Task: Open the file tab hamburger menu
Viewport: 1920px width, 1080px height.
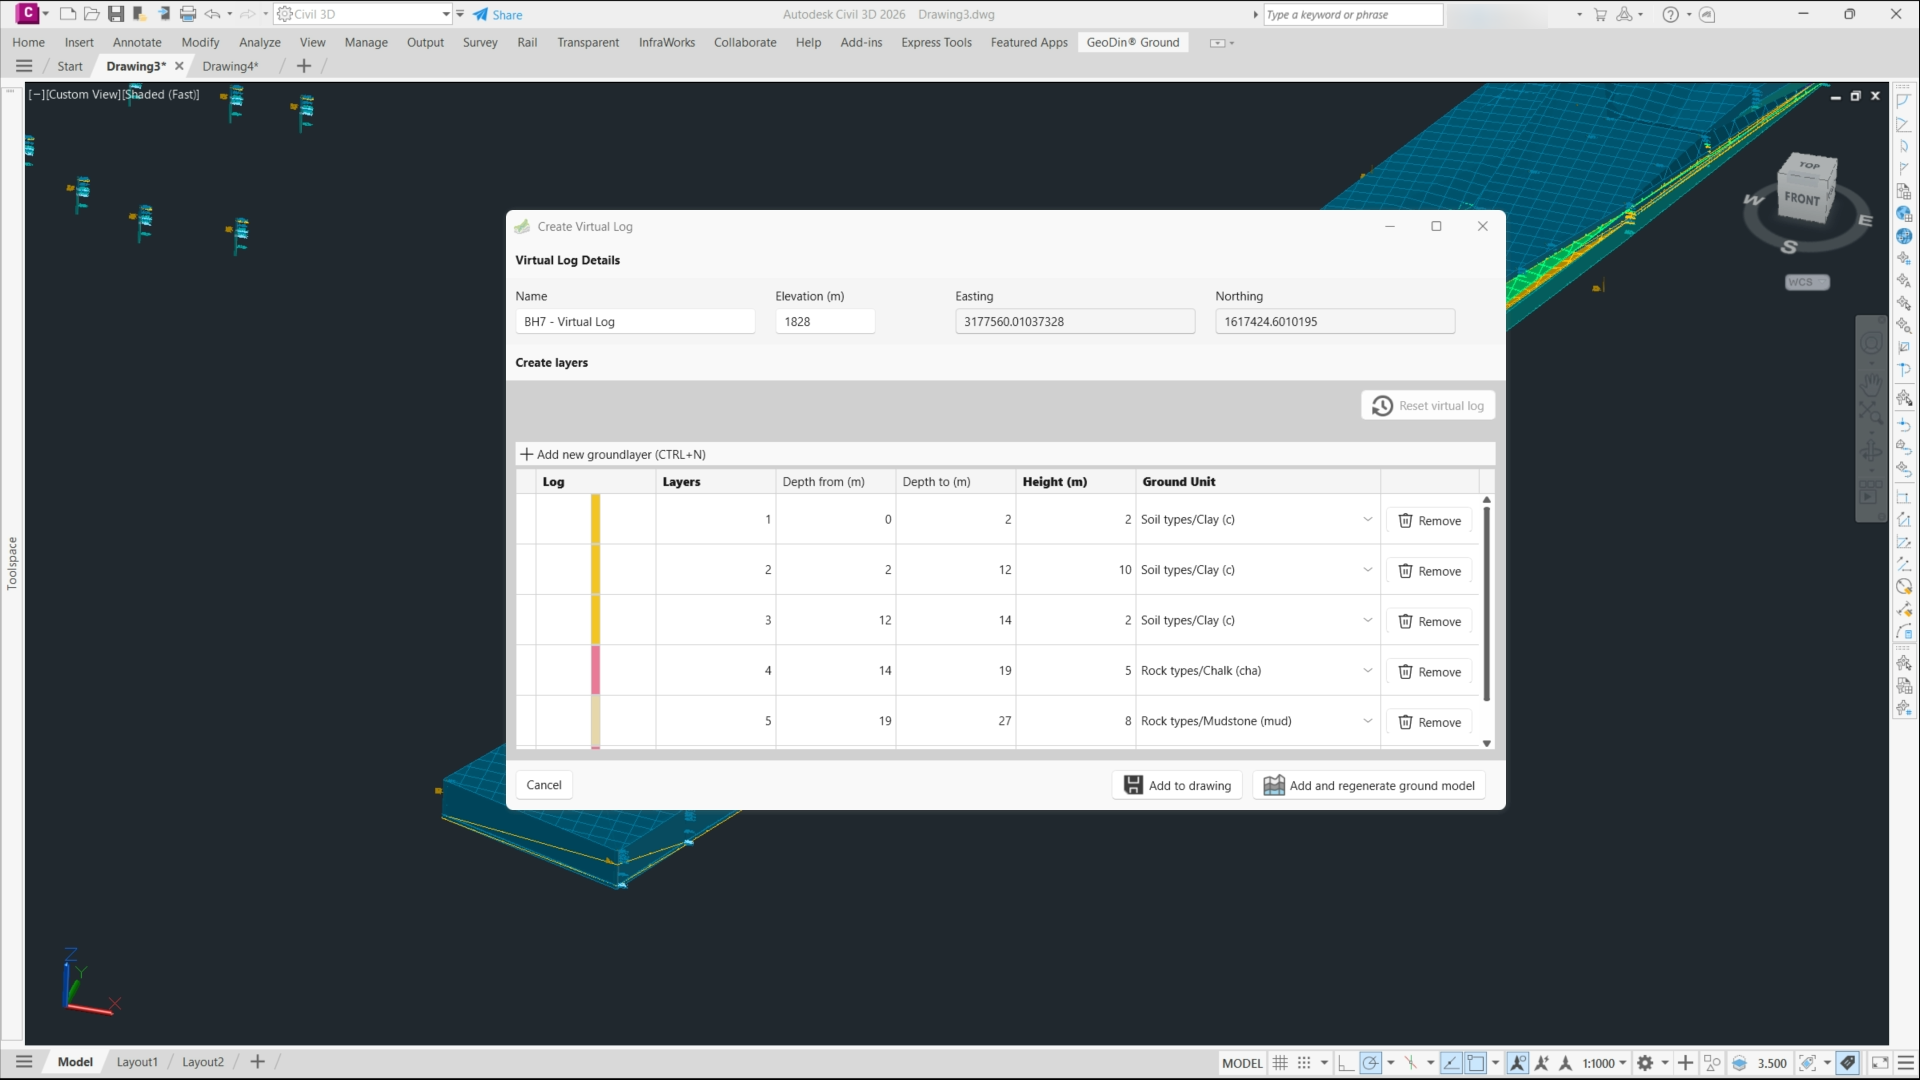Action: click(x=24, y=66)
